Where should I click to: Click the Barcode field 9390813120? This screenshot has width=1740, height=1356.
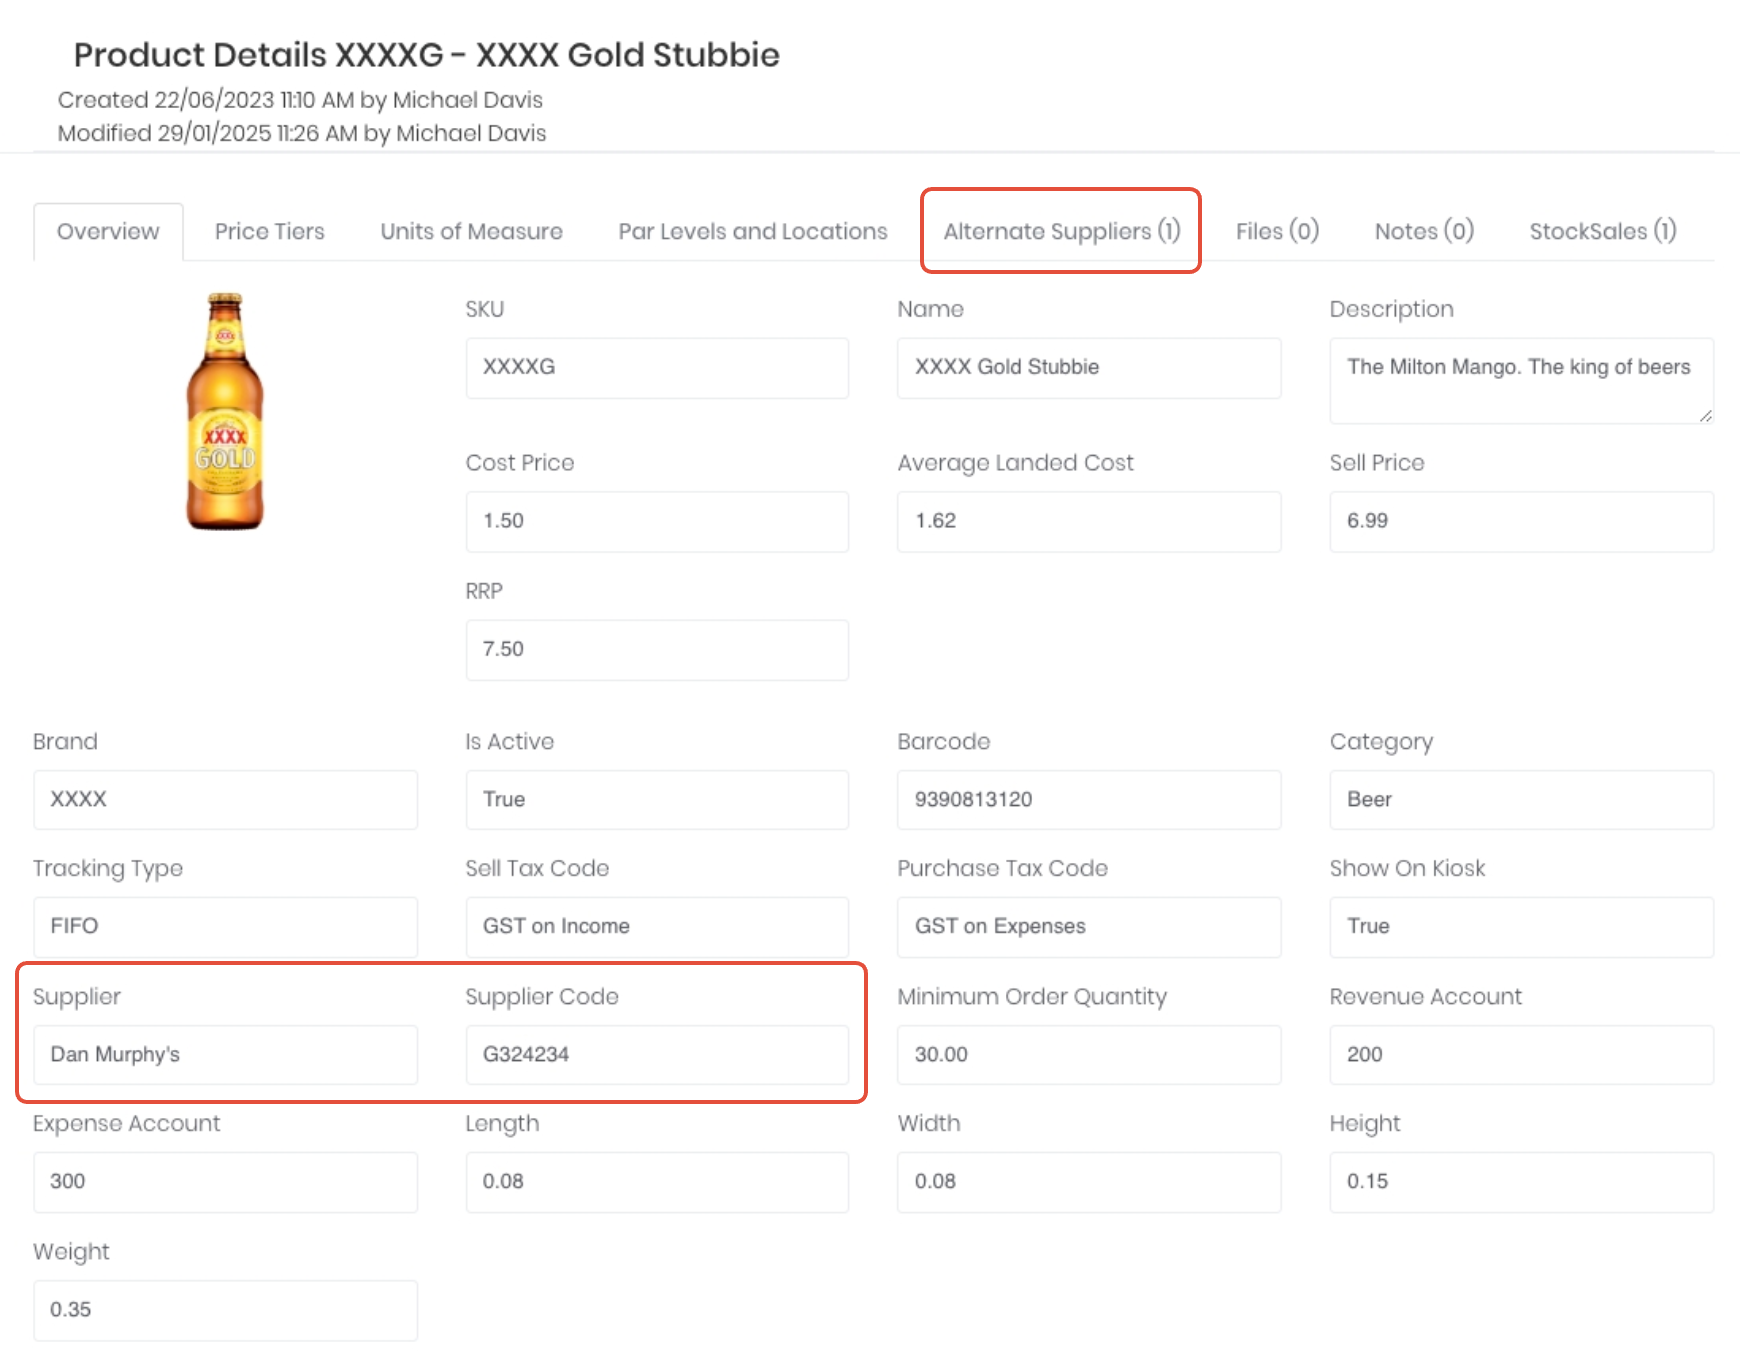pos(1089,799)
